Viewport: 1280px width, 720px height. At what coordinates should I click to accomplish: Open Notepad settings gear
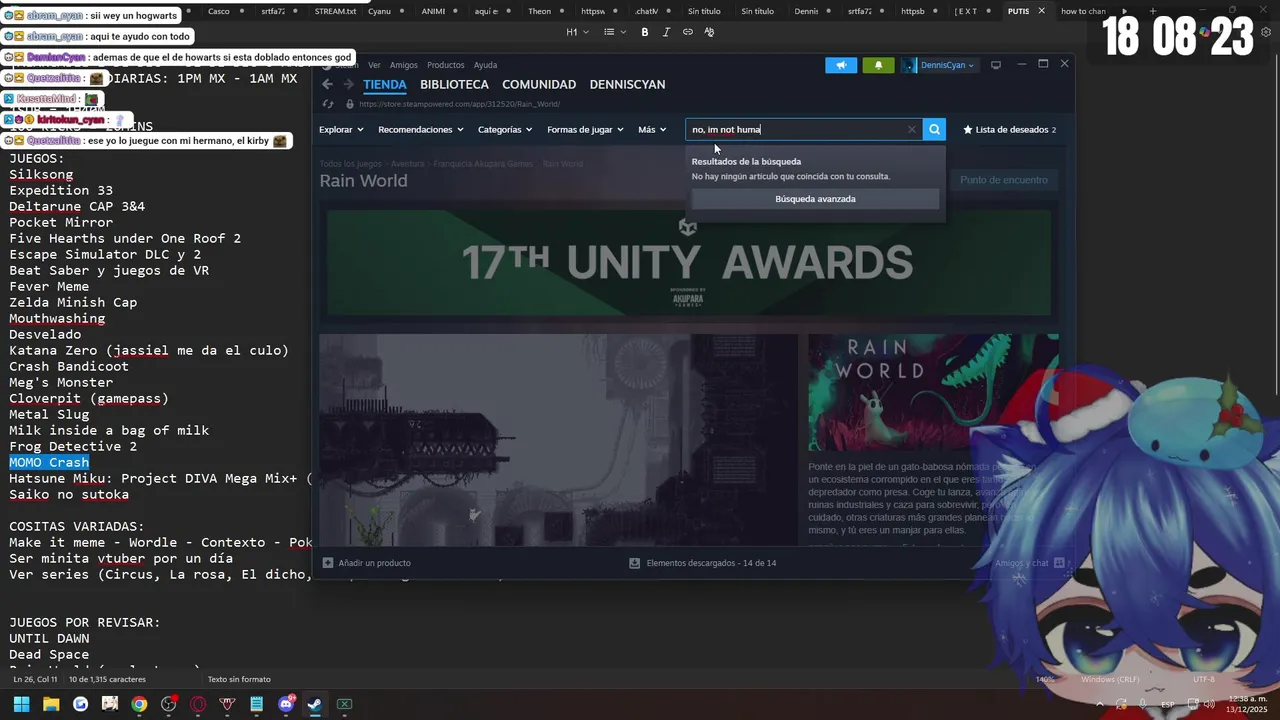point(1266,32)
